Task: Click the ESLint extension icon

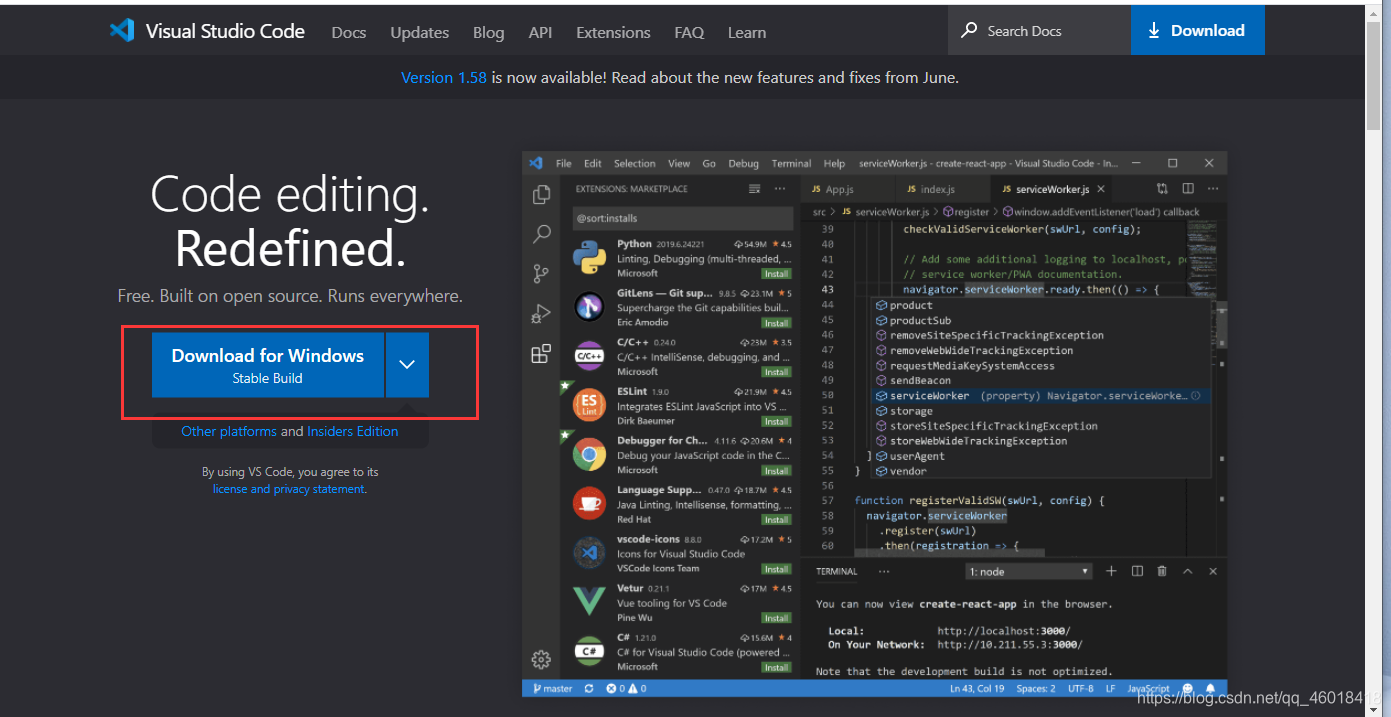Action: [x=589, y=406]
